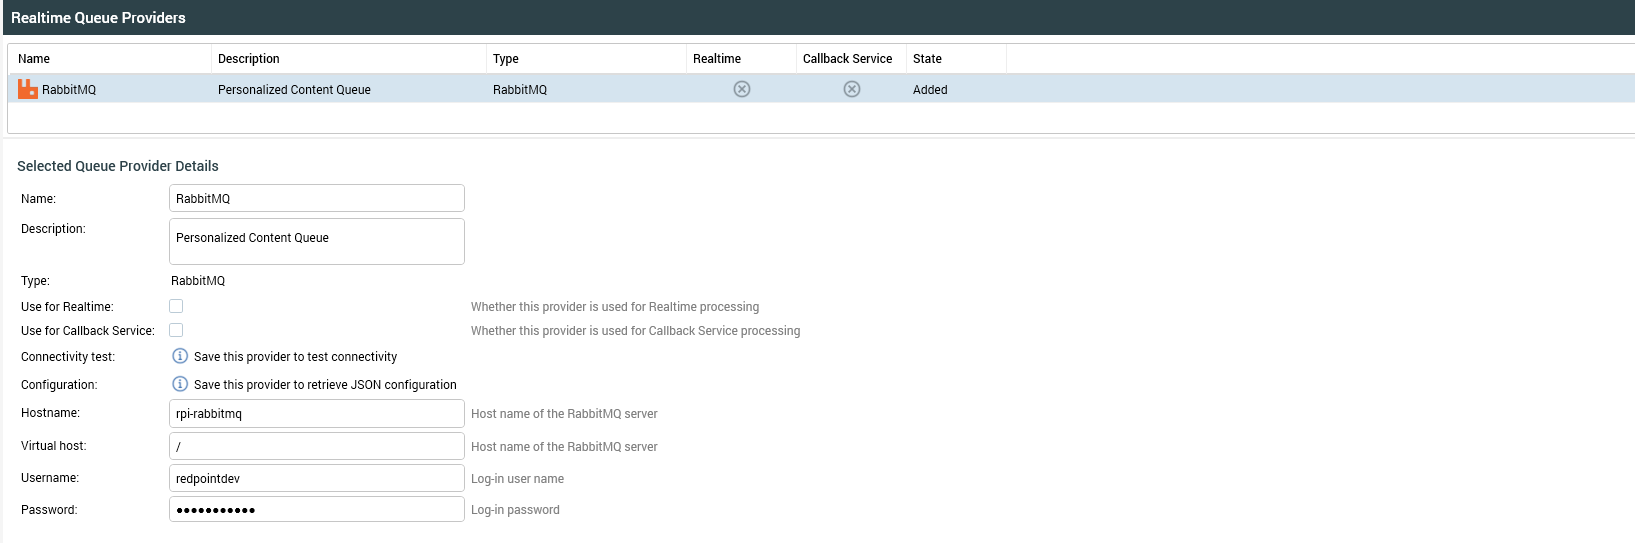Click the Callback Service column header
The width and height of the screenshot is (1635, 543).
pyautogui.click(x=847, y=59)
